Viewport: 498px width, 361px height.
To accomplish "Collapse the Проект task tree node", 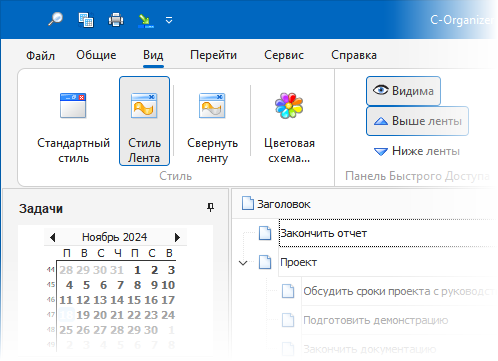I will click(243, 263).
